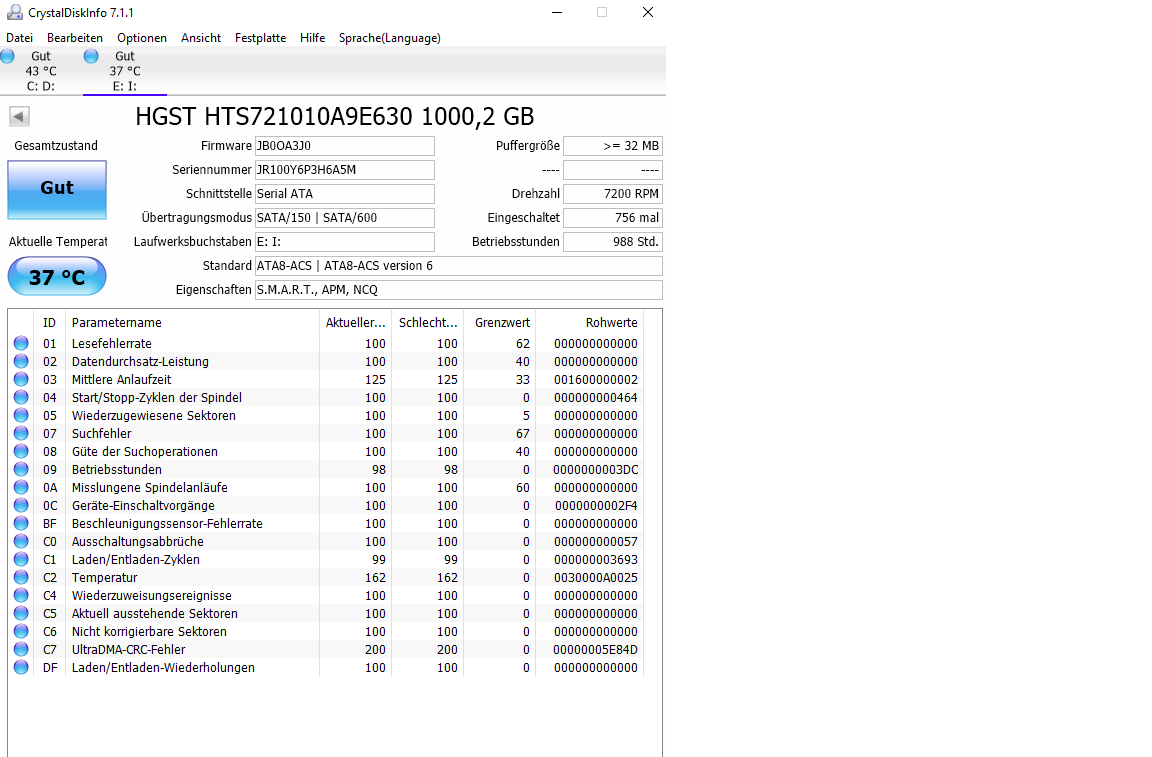Click status orb for UltraDMA-CRC-Fehler row
Screen dimensions: 1152x757
pyautogui.click(x=21, y=650)
